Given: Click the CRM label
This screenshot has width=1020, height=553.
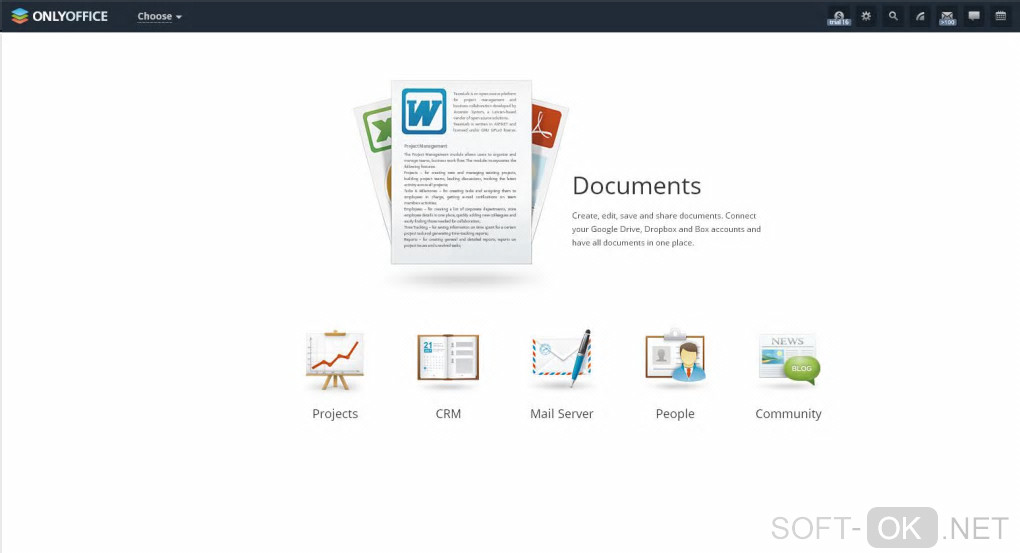Looking at the screenshot, I should (448, 414).
